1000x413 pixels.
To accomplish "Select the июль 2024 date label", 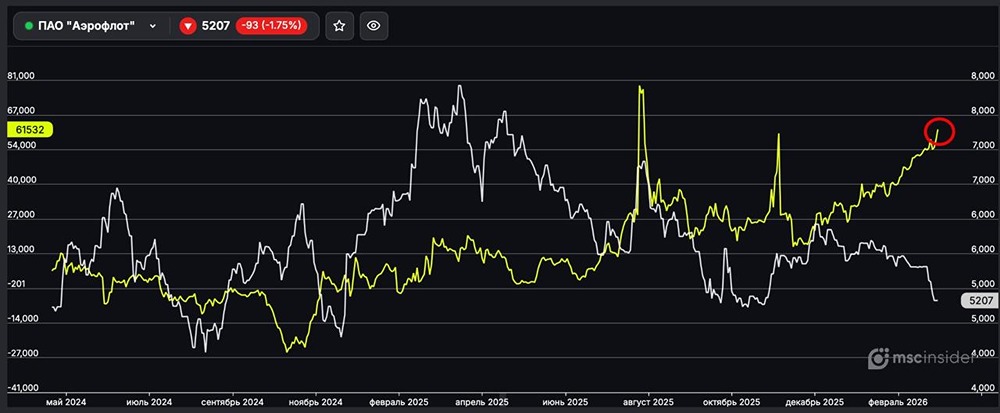I will click(149, 403).
